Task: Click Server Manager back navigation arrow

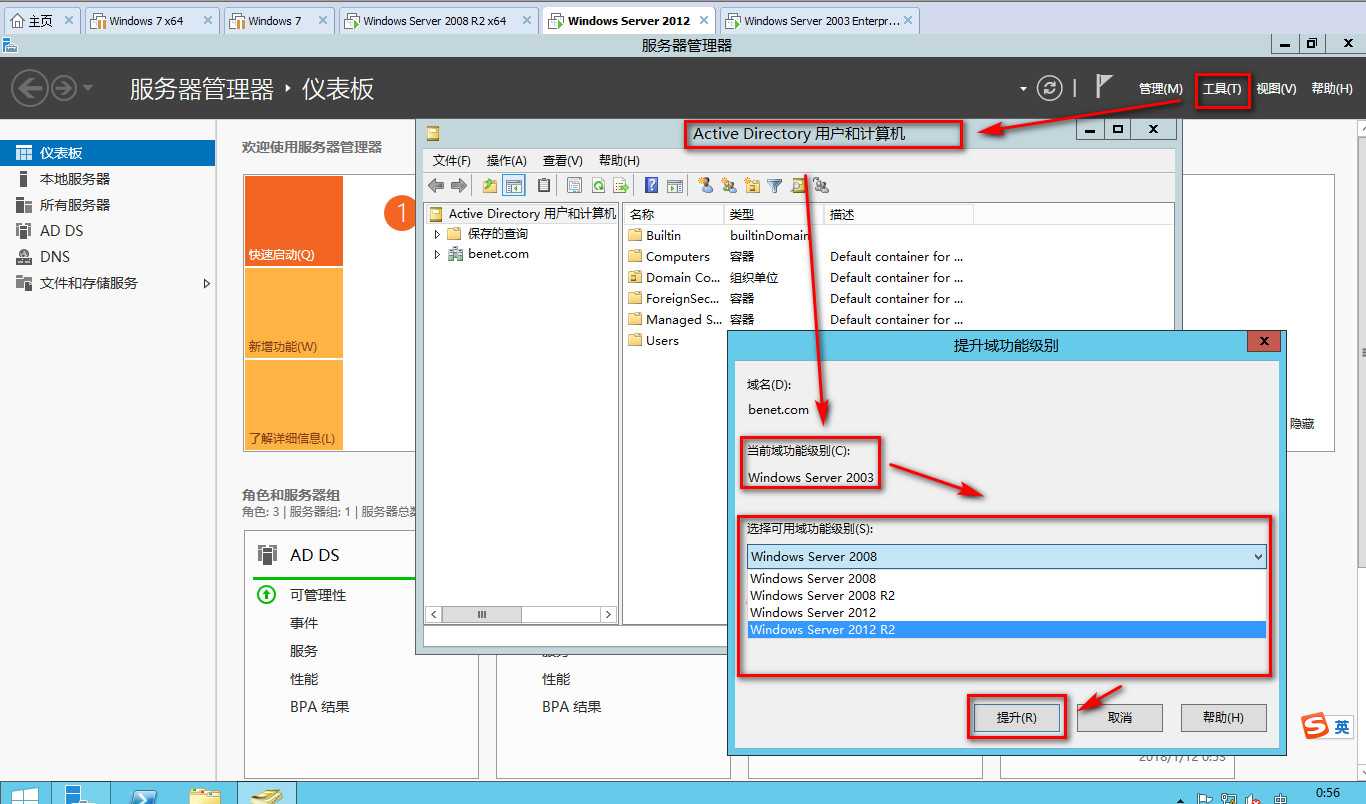Action: pos(30,88)
